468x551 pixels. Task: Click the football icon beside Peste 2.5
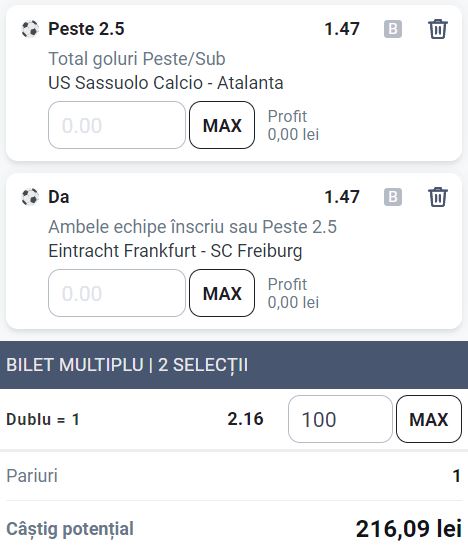point(30,29)
